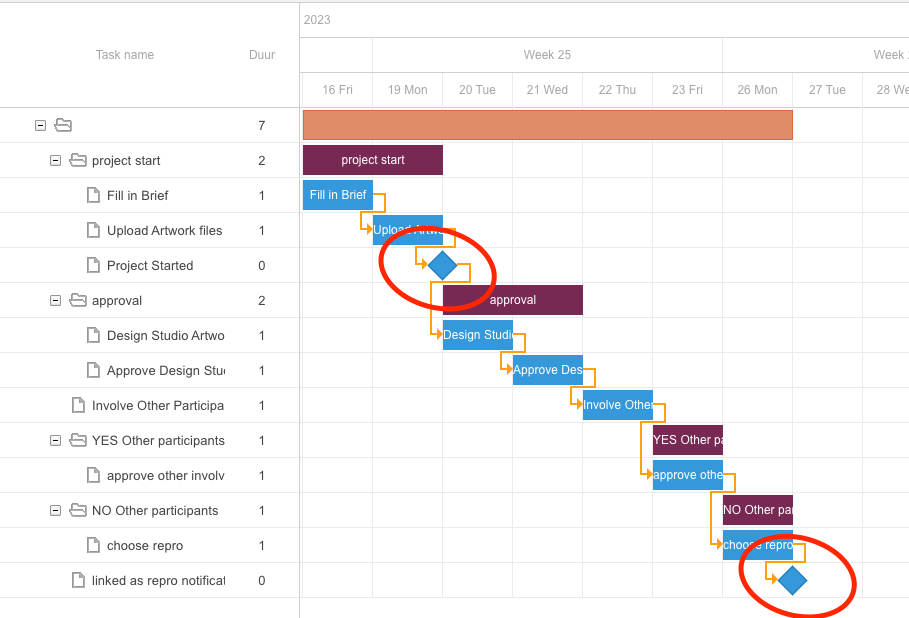Click folder icon of YES Other participants
The width and height of the screenshot is (909, 618).
pos(78,440)
